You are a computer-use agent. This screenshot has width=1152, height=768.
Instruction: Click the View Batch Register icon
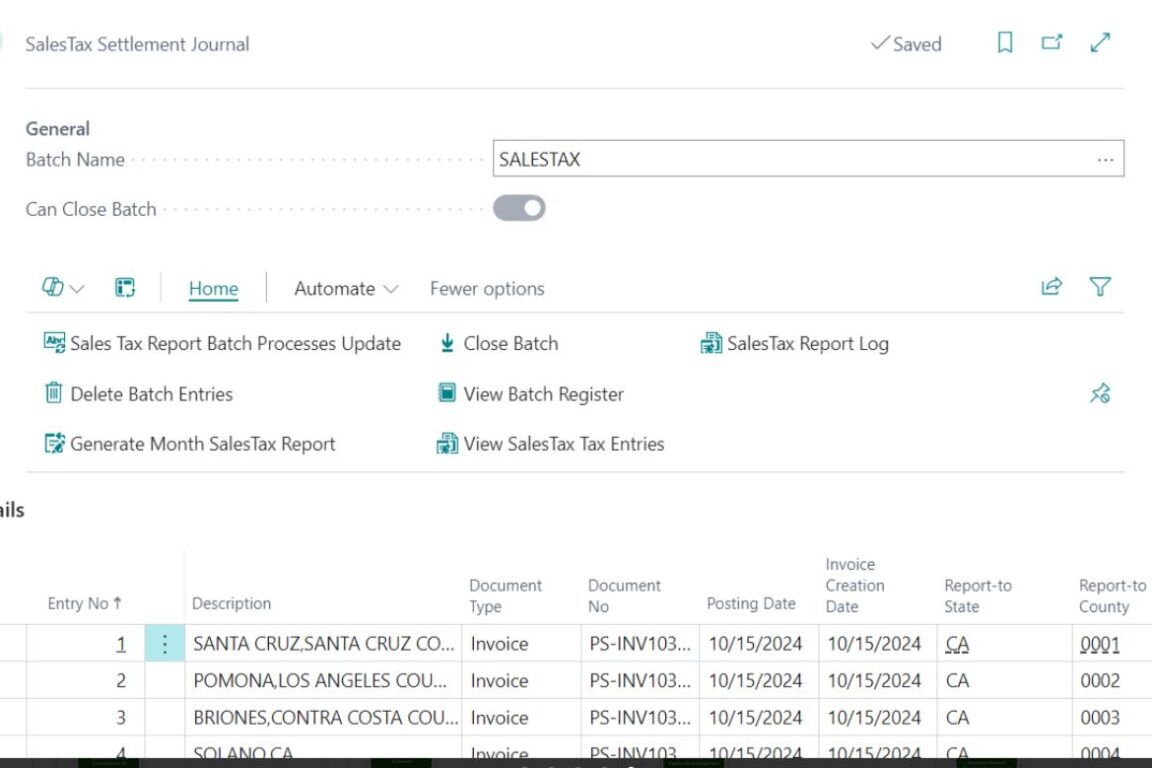(x=446, y=393)
